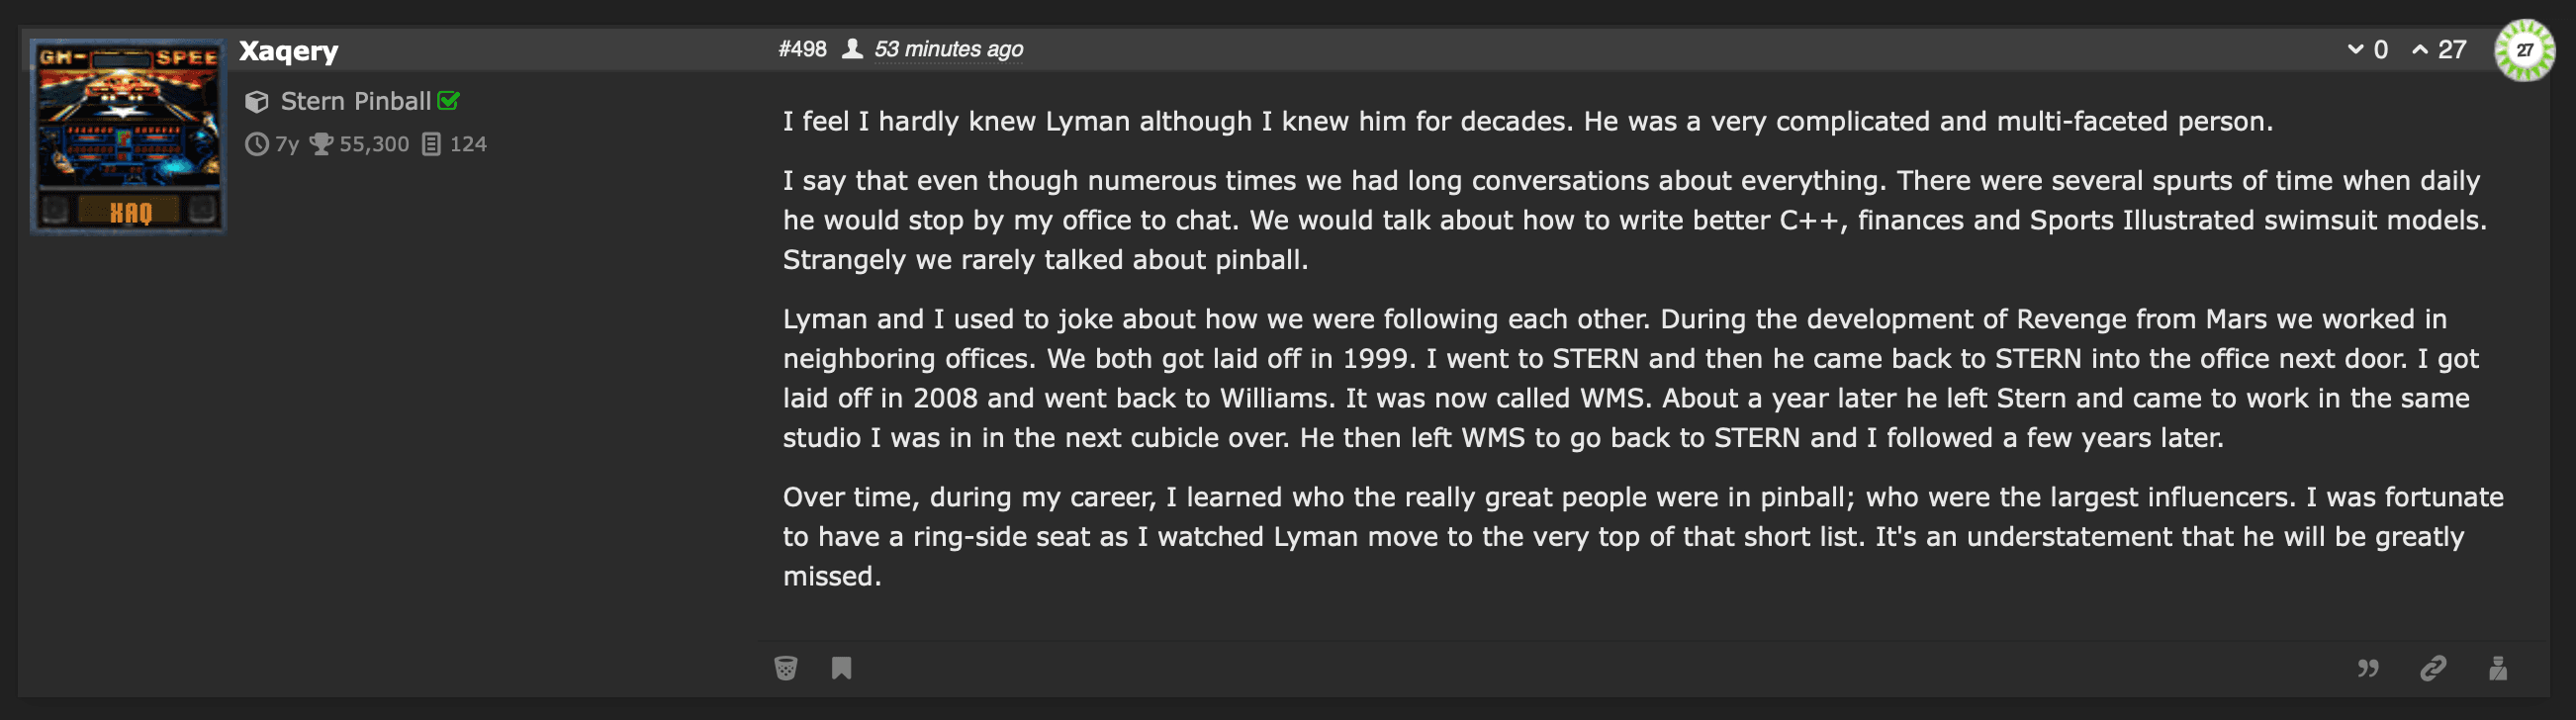Downvote the post with the down chevron
This screenshot has width=2576, height=720.
point(2356,49)
